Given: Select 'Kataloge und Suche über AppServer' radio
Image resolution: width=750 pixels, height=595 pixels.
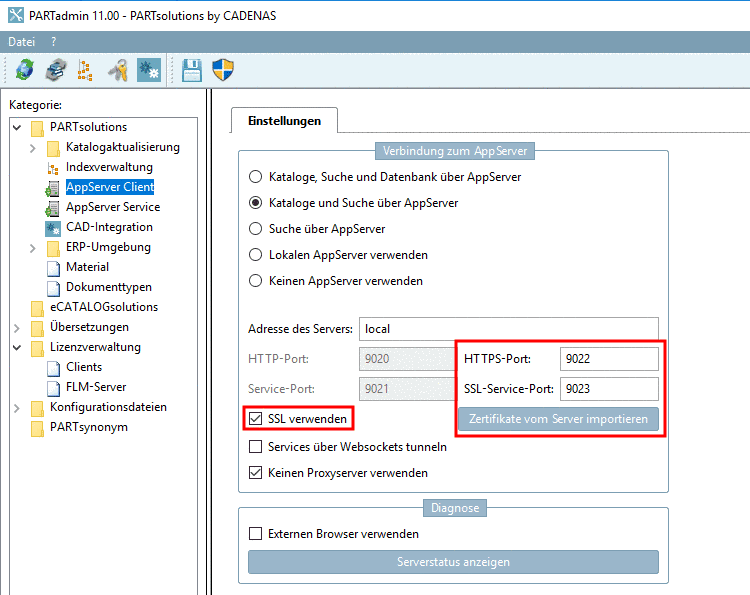Looking at the screenshot, I should tap(255, 203).
